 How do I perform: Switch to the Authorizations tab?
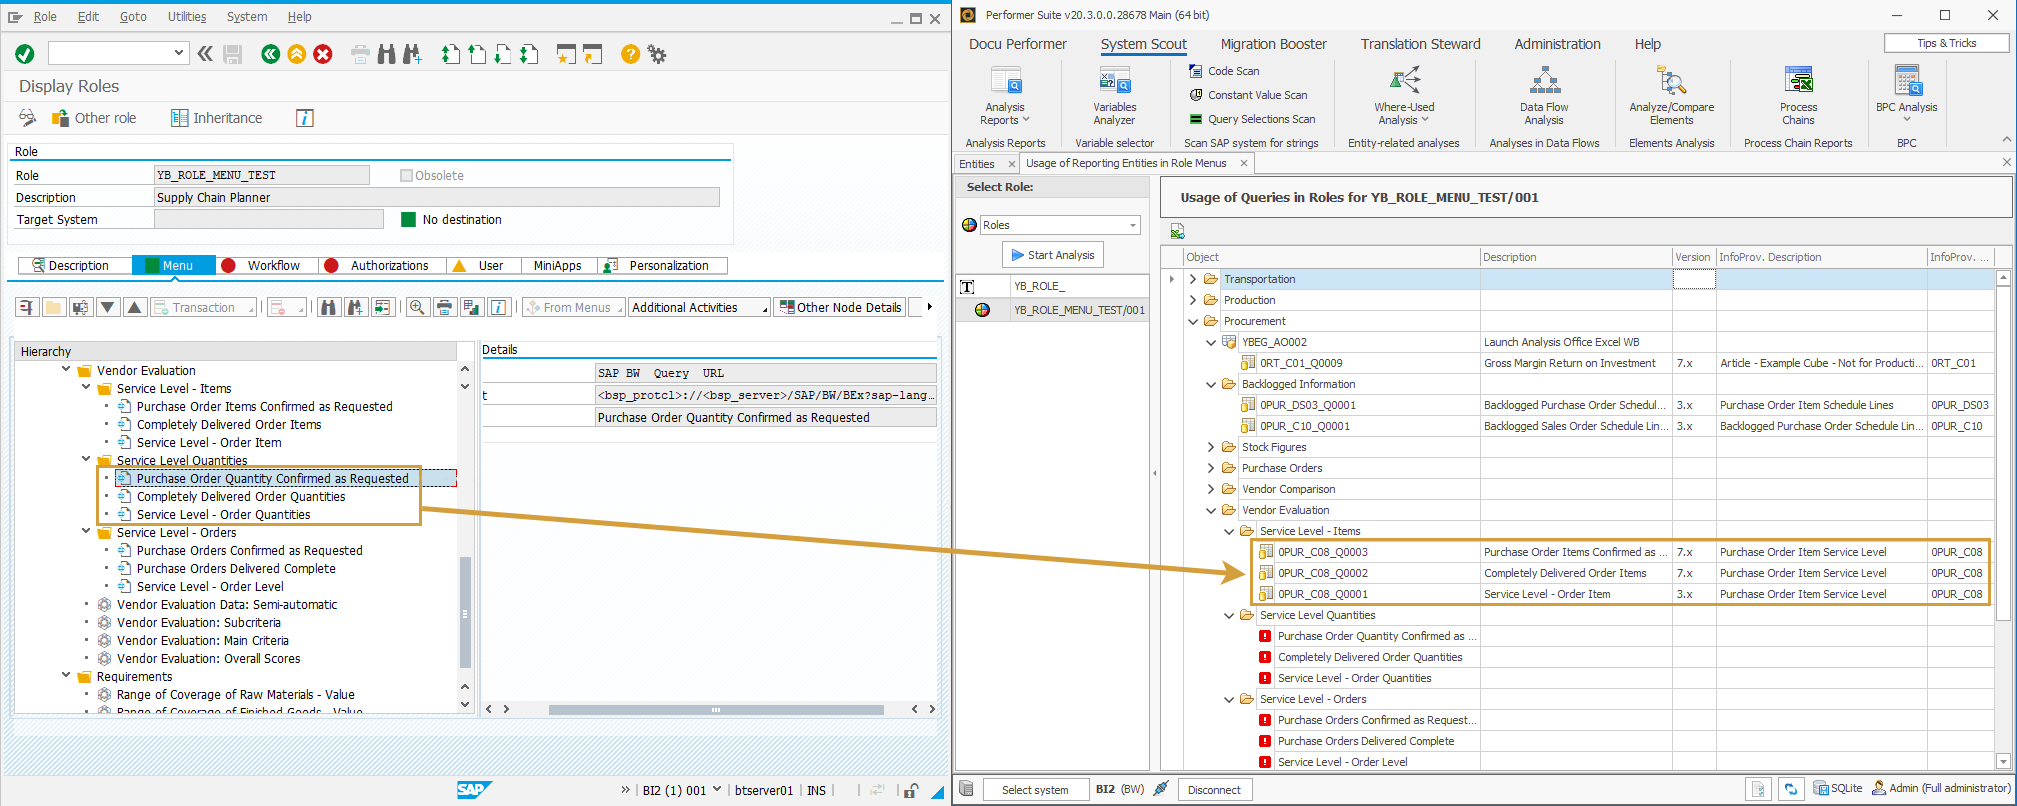click(388, 266)
